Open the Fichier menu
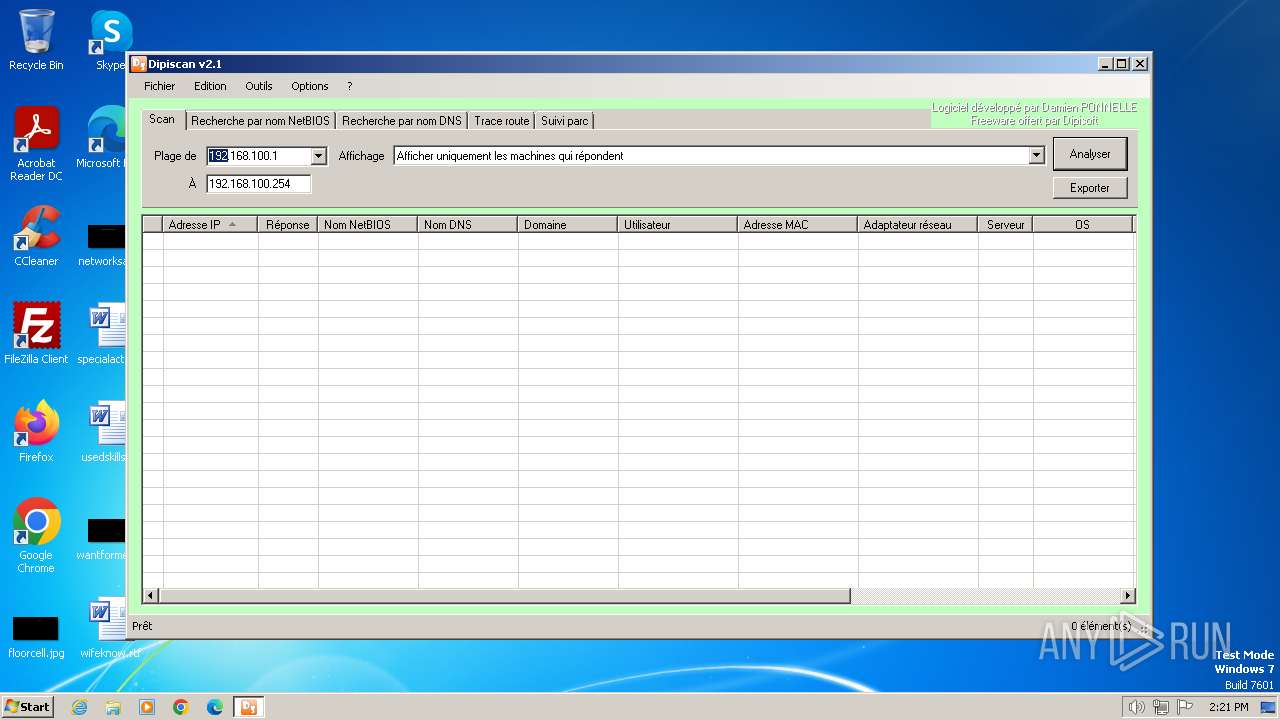 (159, 86)
